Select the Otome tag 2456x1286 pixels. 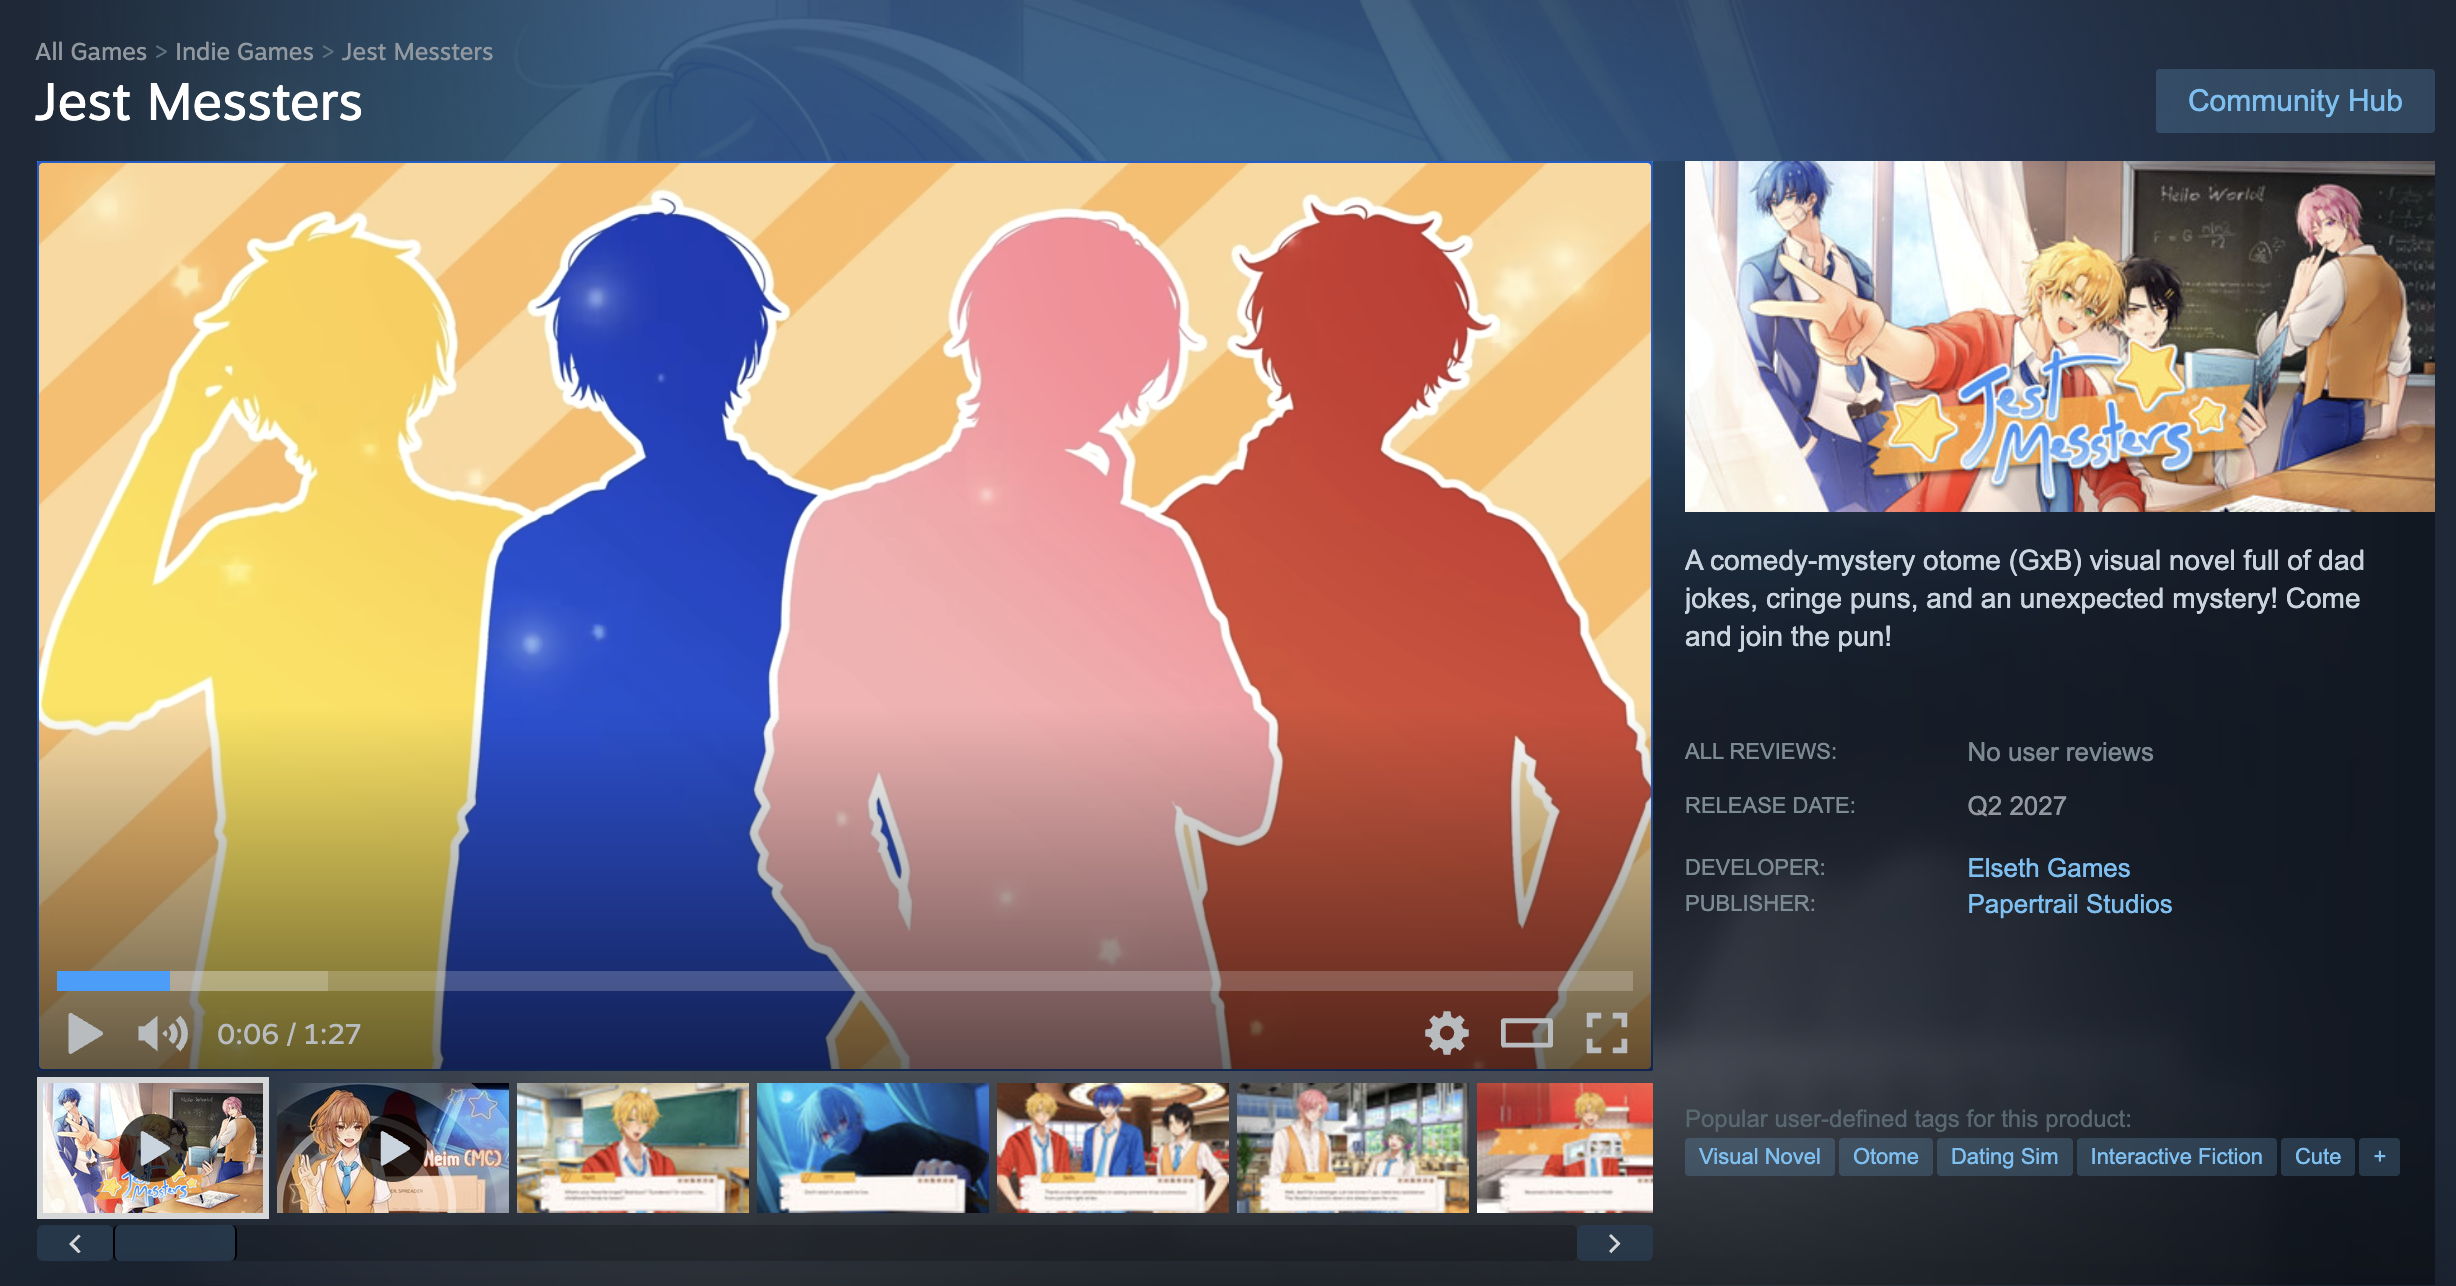tap(1885, 1156)
